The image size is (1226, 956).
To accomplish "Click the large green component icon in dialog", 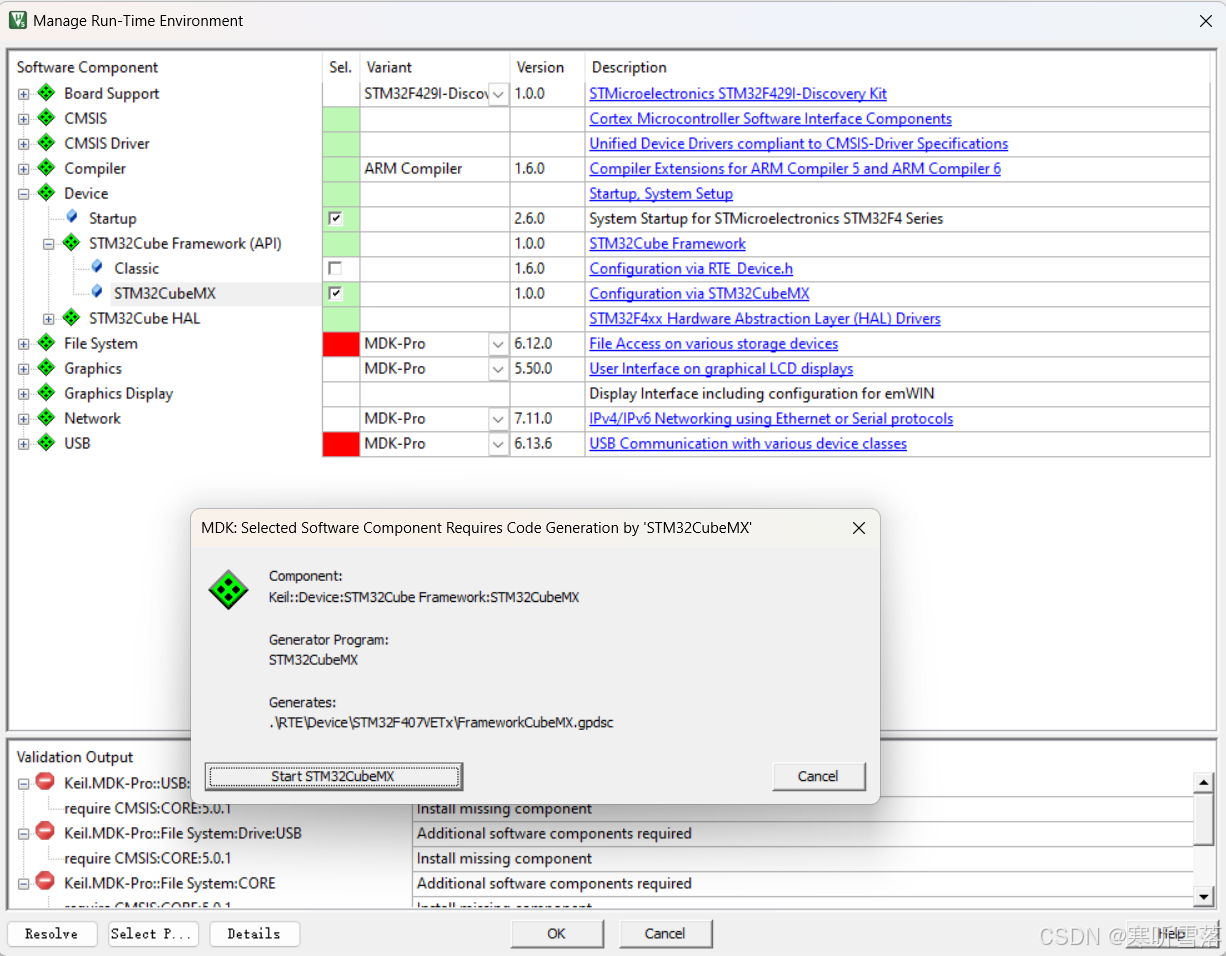I will pos(228,589).
